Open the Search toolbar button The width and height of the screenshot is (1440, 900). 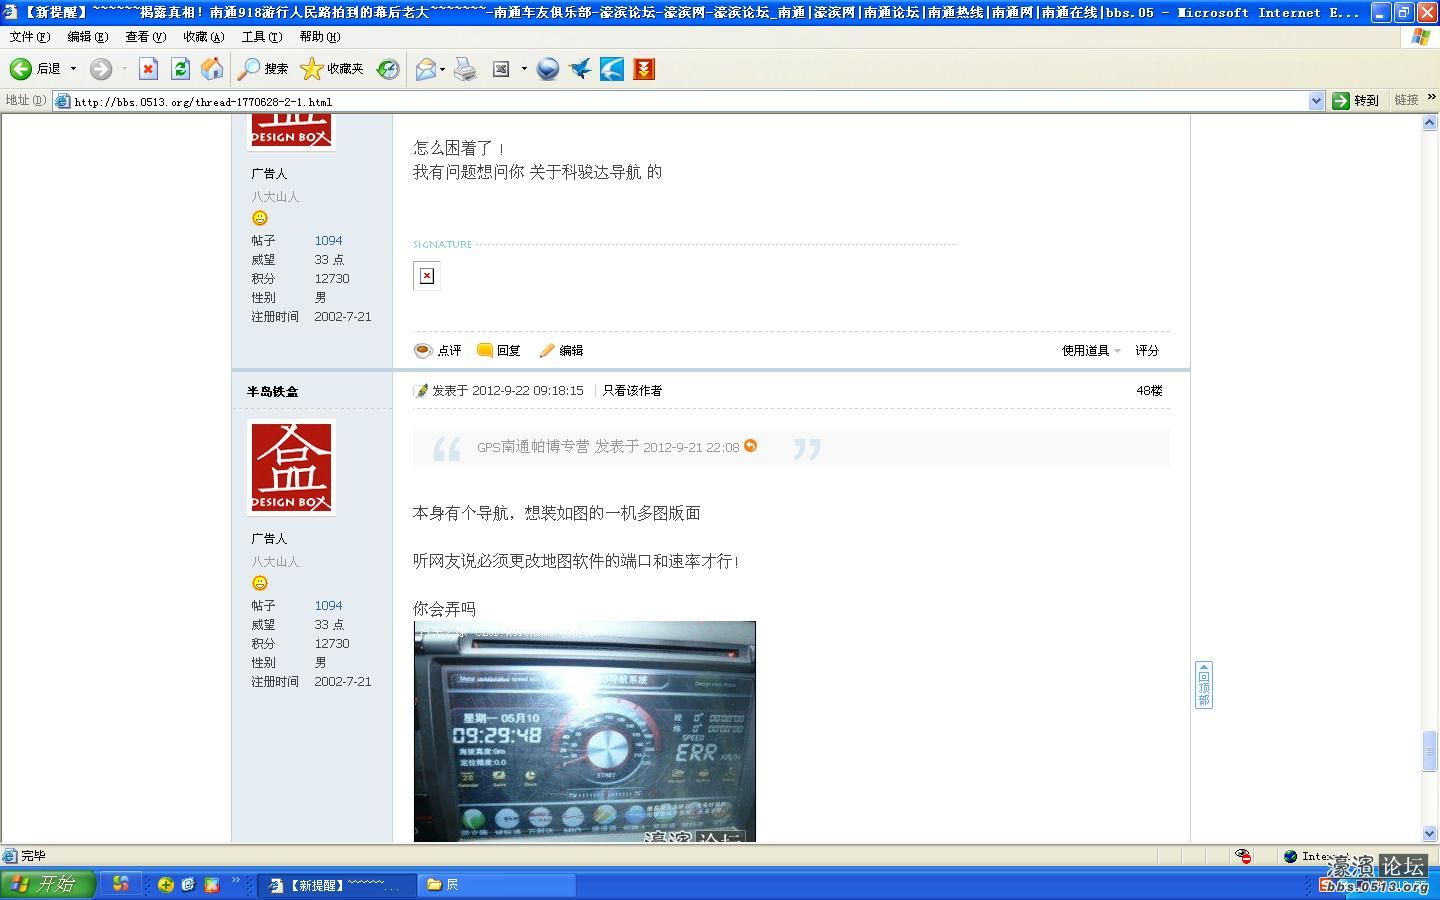coord(263,69)
